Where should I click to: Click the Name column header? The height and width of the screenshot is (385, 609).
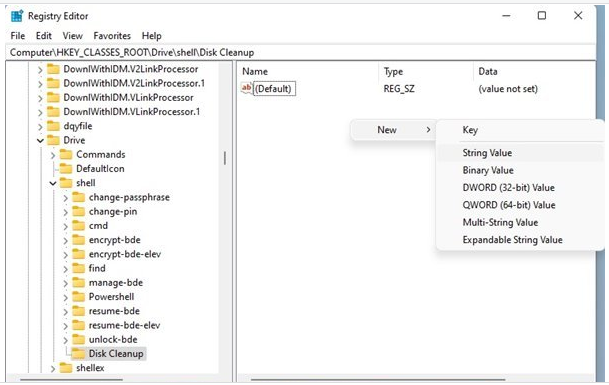[255, 71]
